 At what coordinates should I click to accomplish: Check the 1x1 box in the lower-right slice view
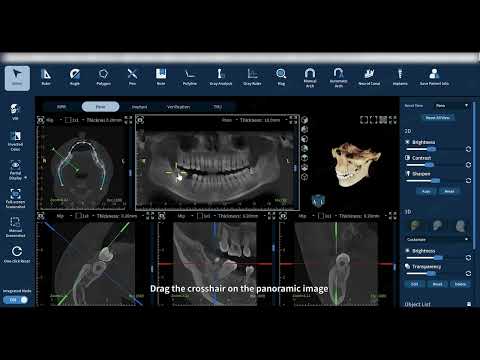click(x=321, y=216)
